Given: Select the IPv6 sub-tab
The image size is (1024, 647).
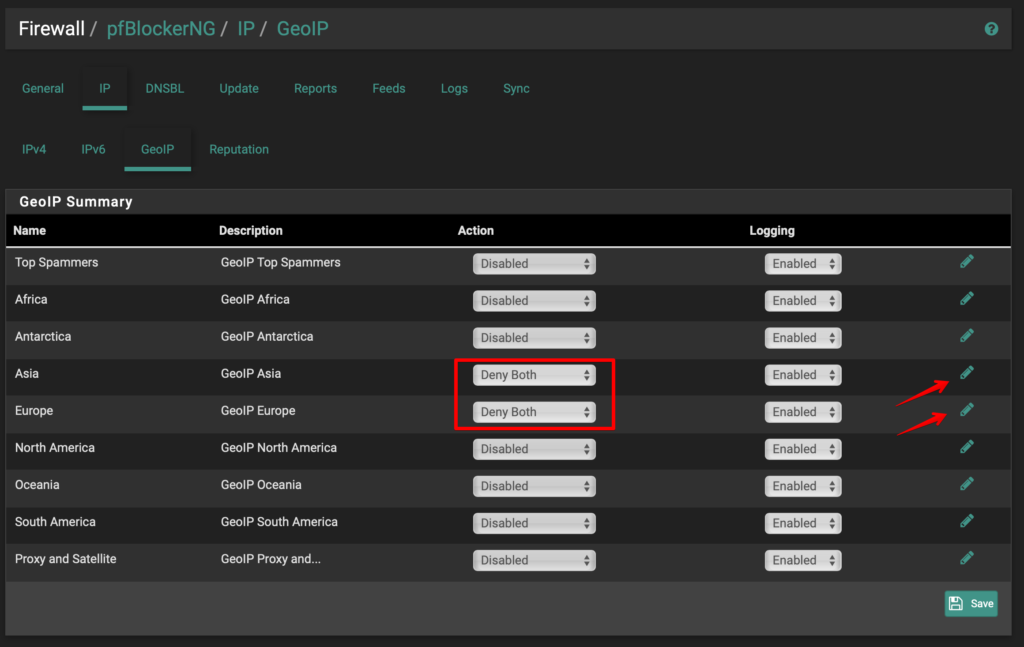Looking at the screenshot, I should point(93,150).
